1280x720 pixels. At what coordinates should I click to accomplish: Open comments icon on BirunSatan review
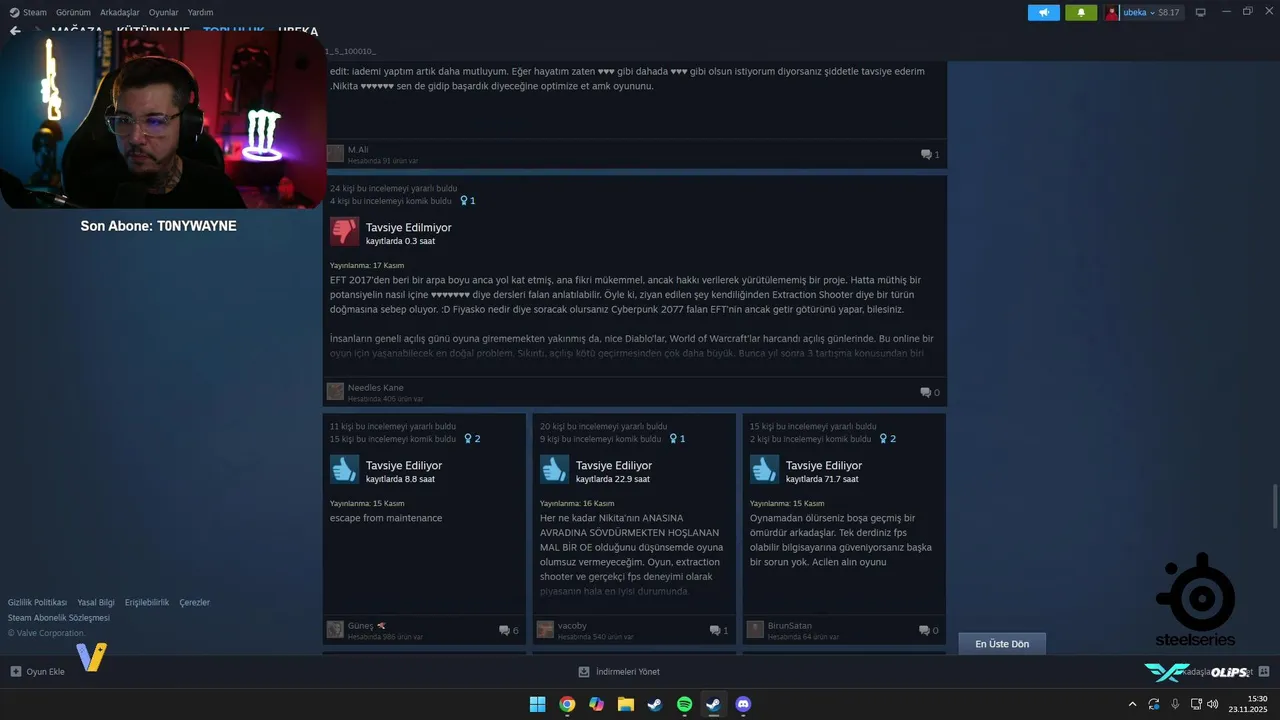tap(925, 630)
